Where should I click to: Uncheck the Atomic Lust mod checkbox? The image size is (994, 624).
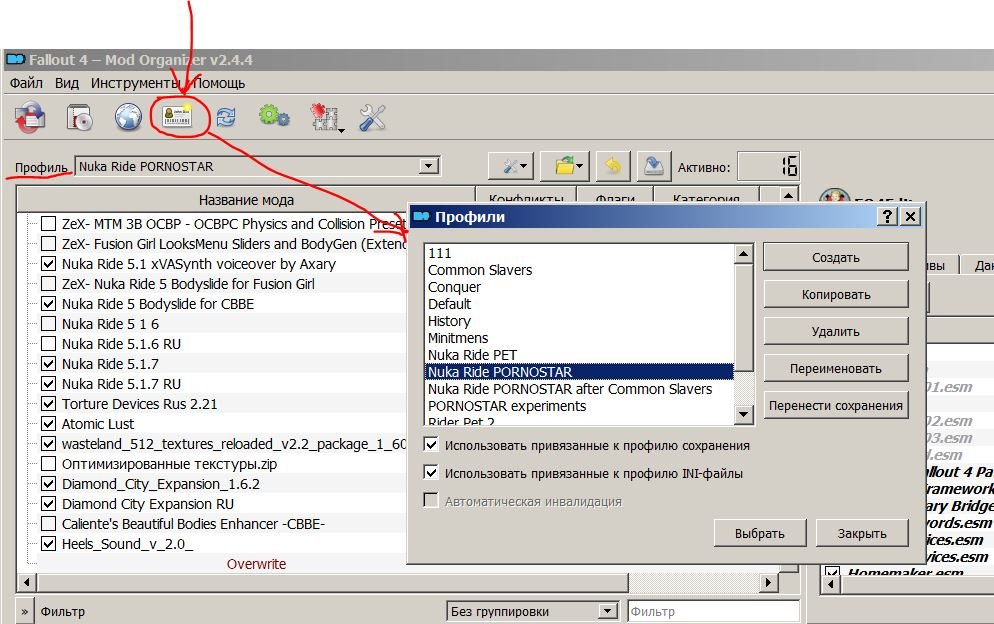pyautogui.click(x=48, y=424)
